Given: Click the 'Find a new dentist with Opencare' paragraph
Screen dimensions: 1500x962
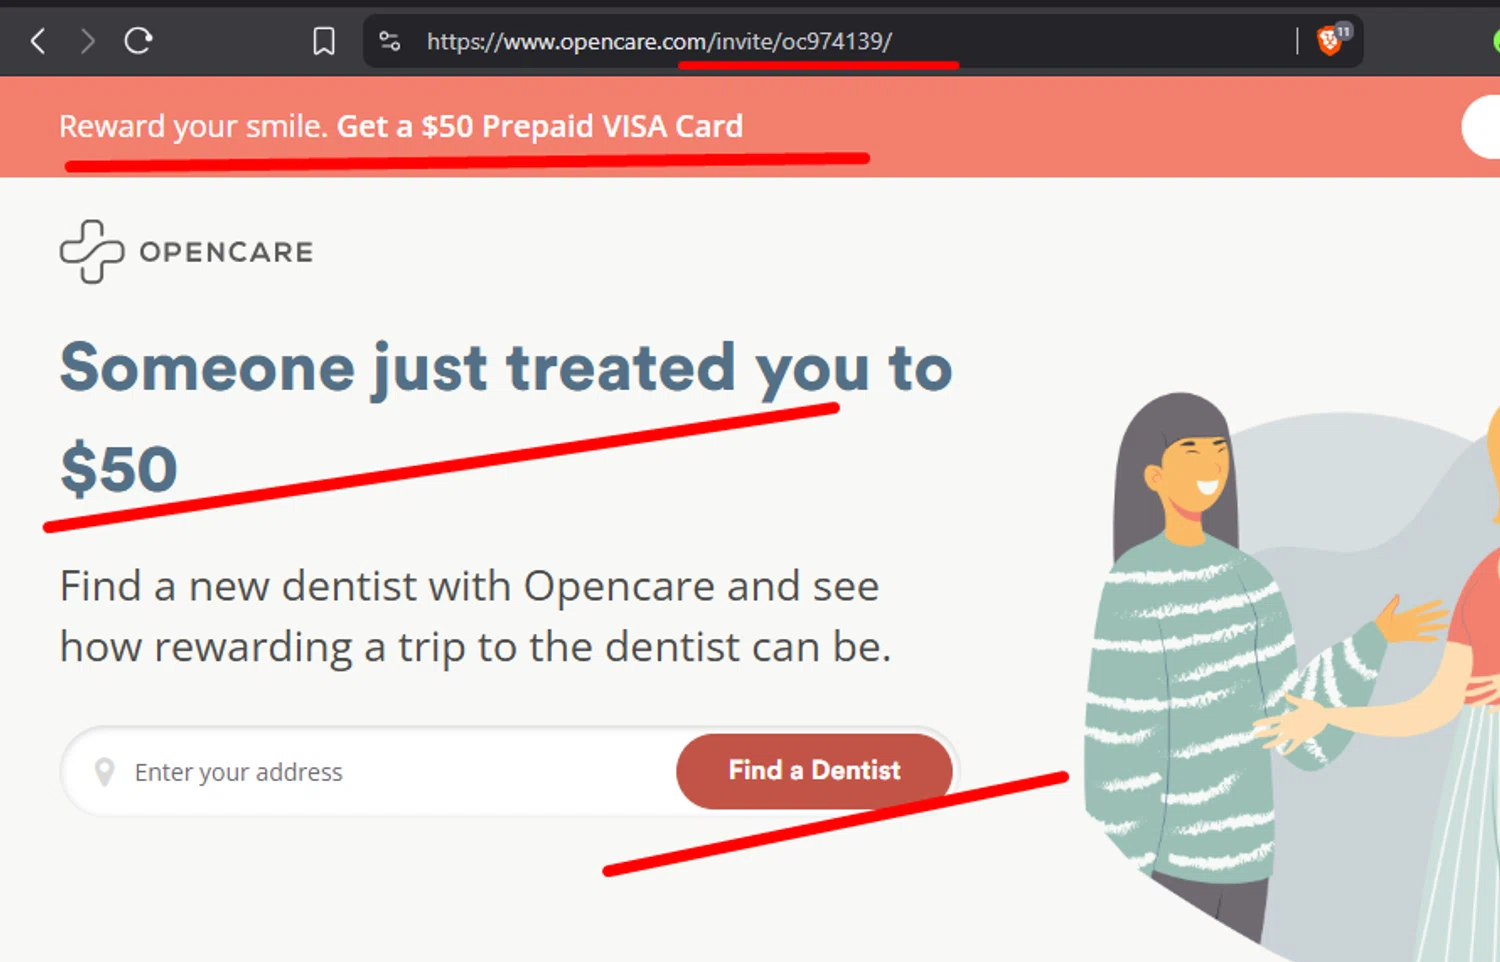Looking at the screenshot, I should (475, 616).
